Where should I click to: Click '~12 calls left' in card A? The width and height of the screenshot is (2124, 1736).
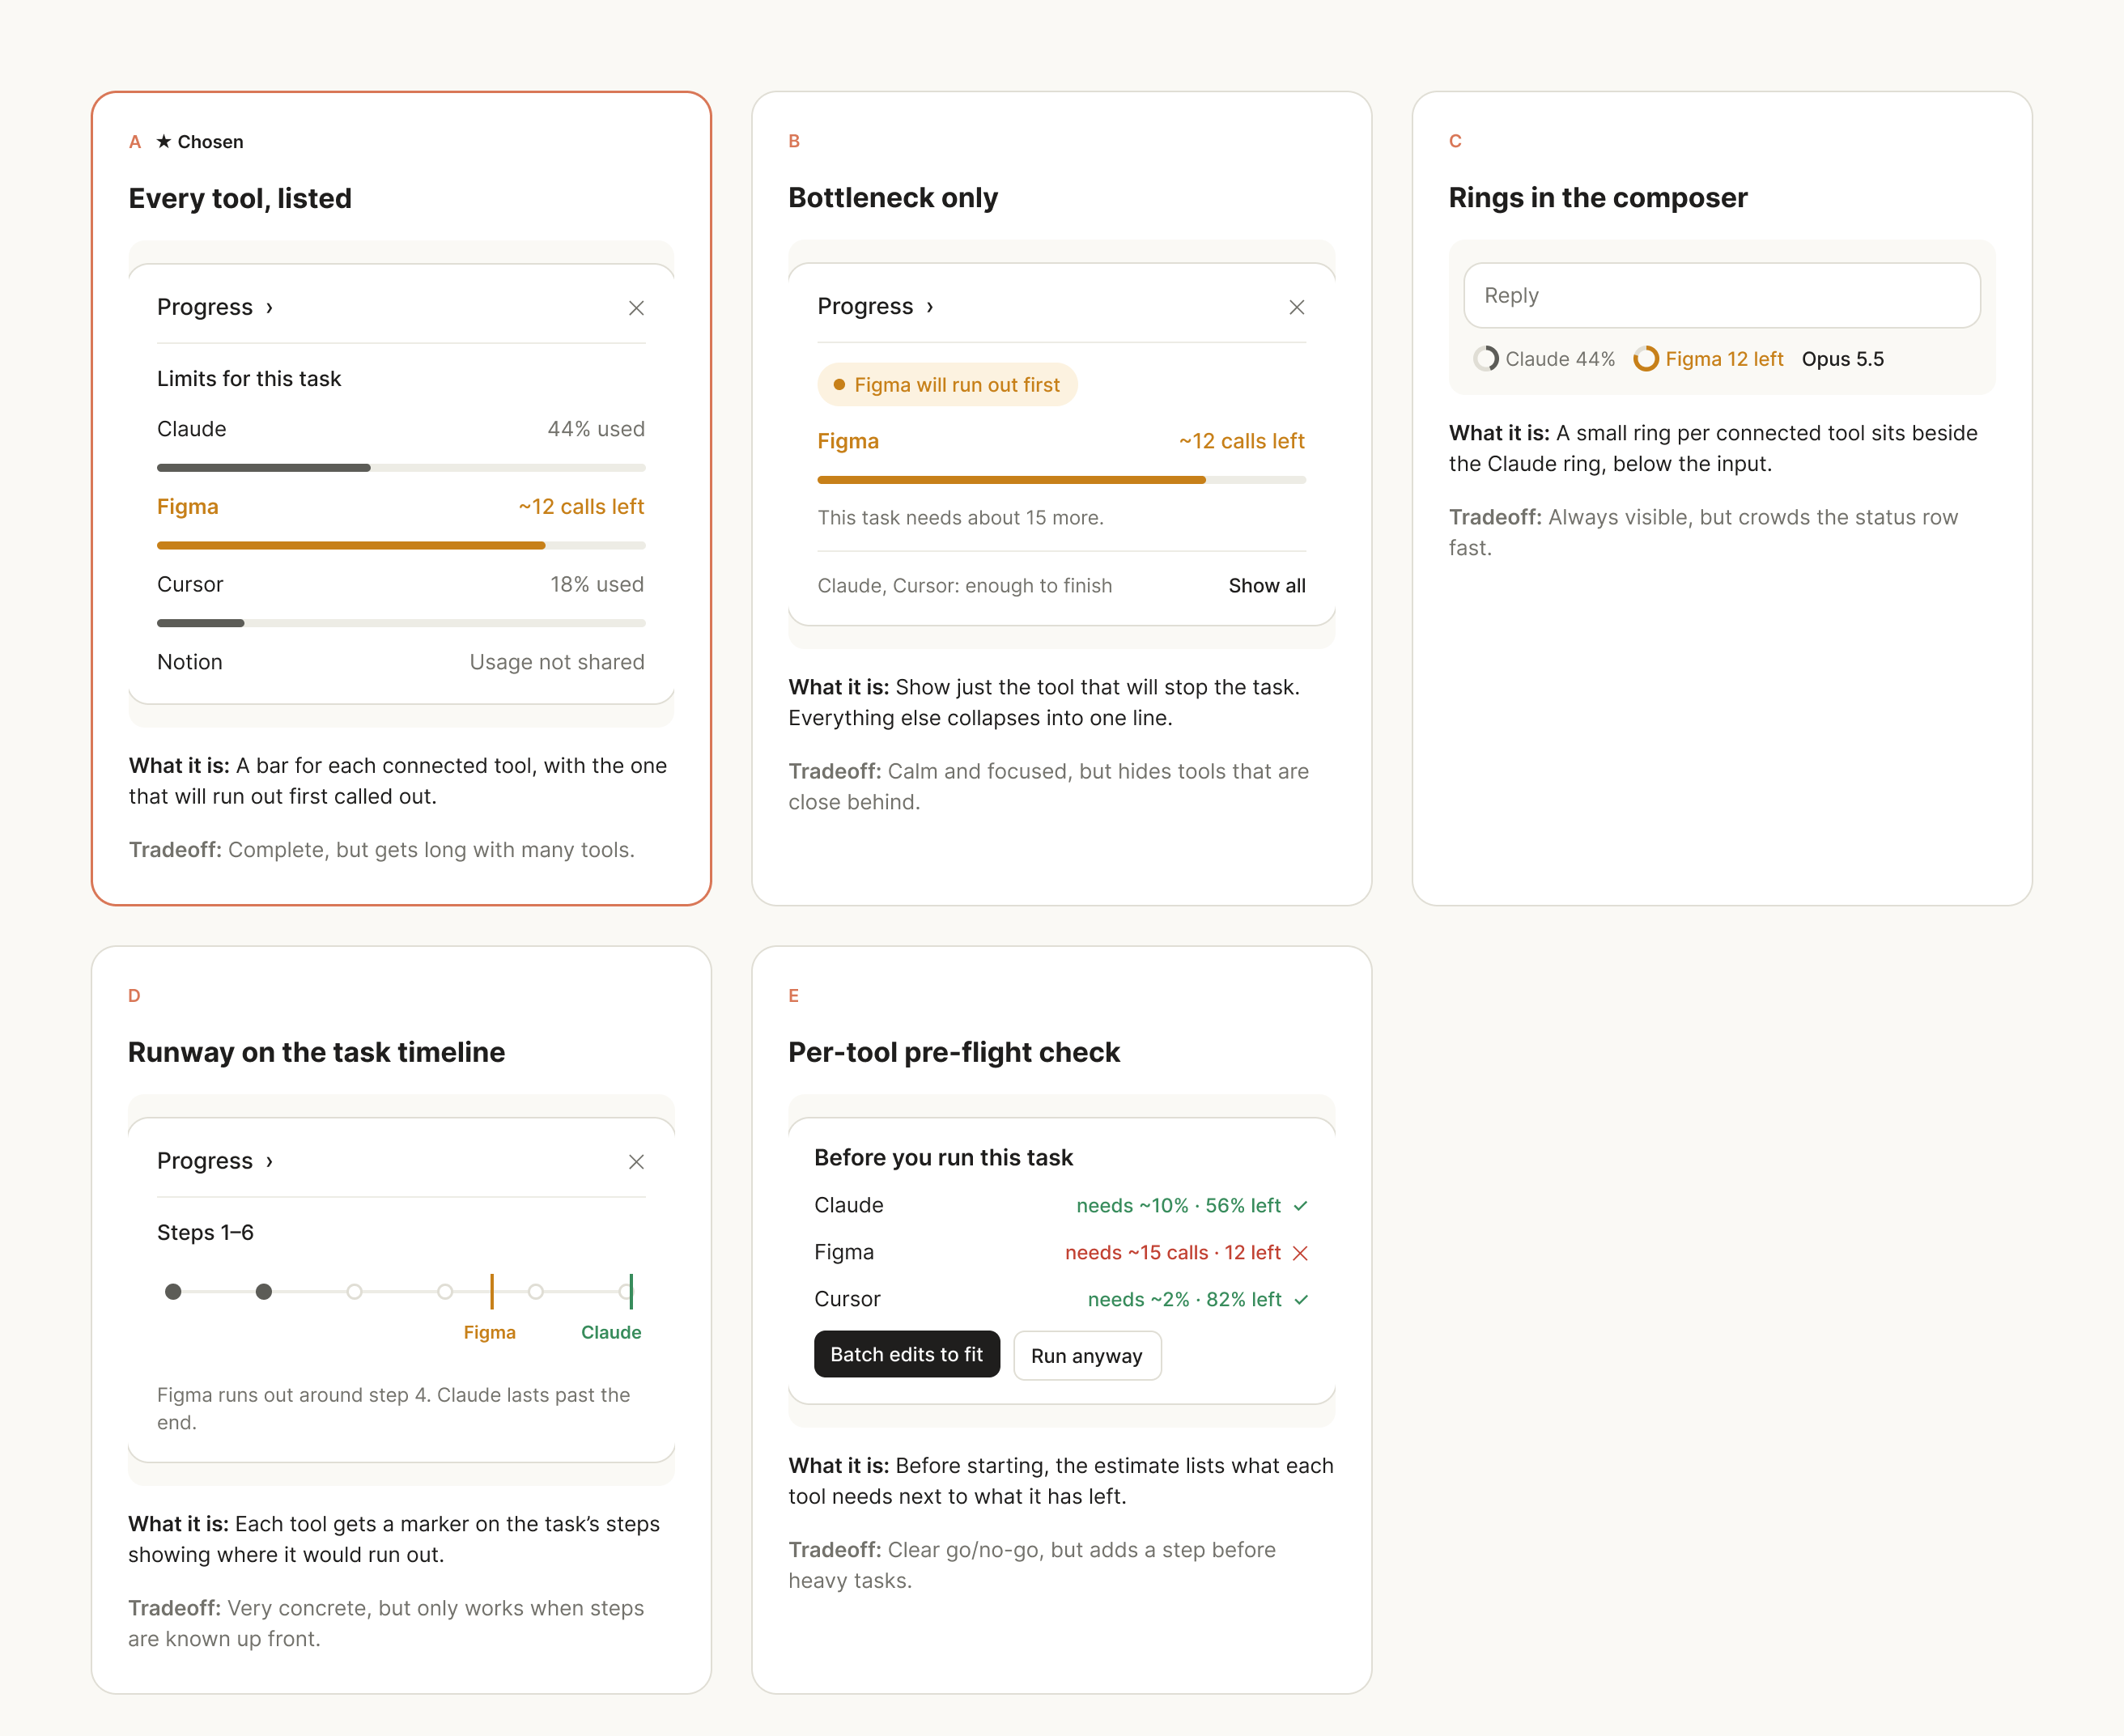click(x=581, y=507)
